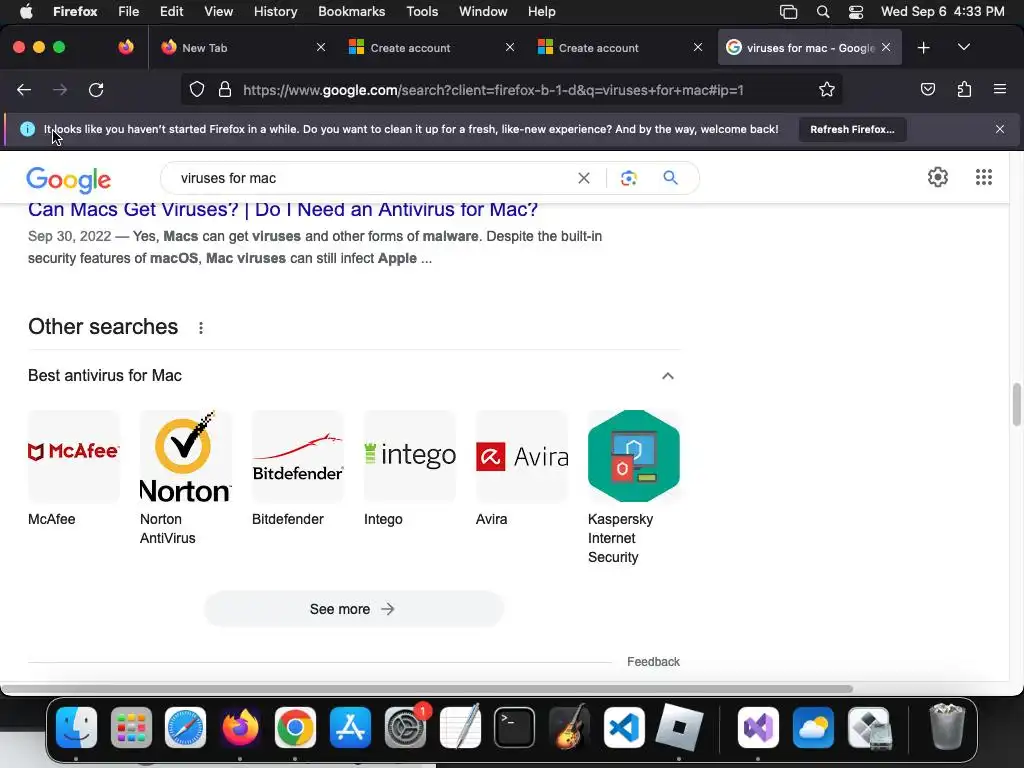Open Google quick settings gear

pos(938,177)
